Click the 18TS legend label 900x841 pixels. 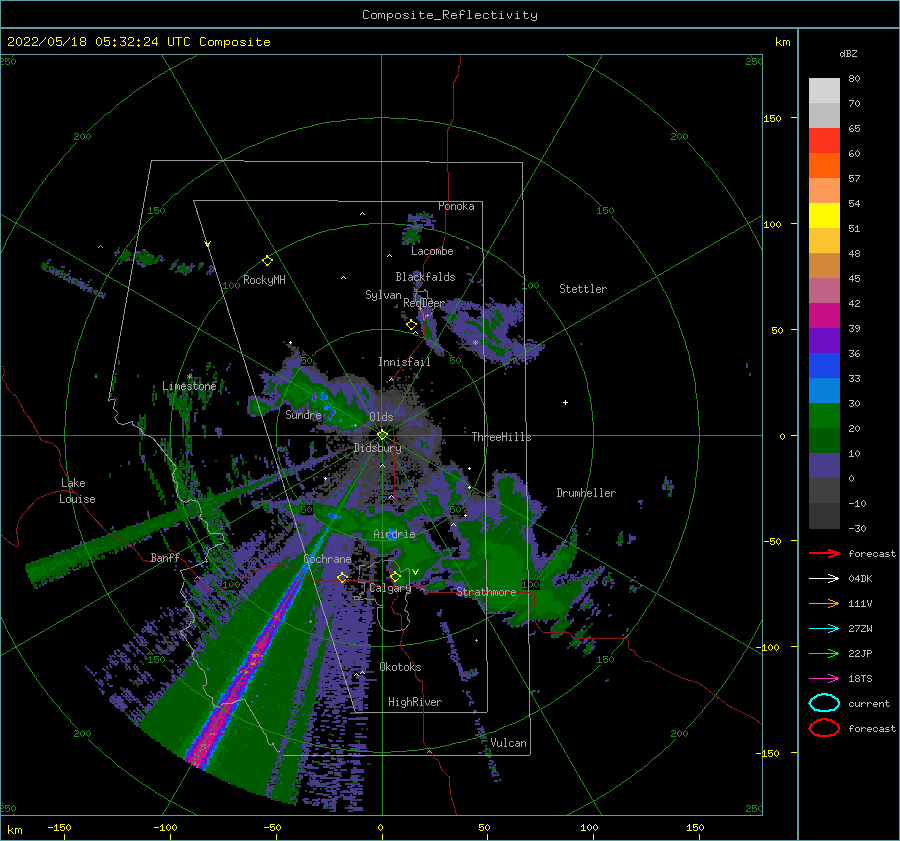click(860, 679)
